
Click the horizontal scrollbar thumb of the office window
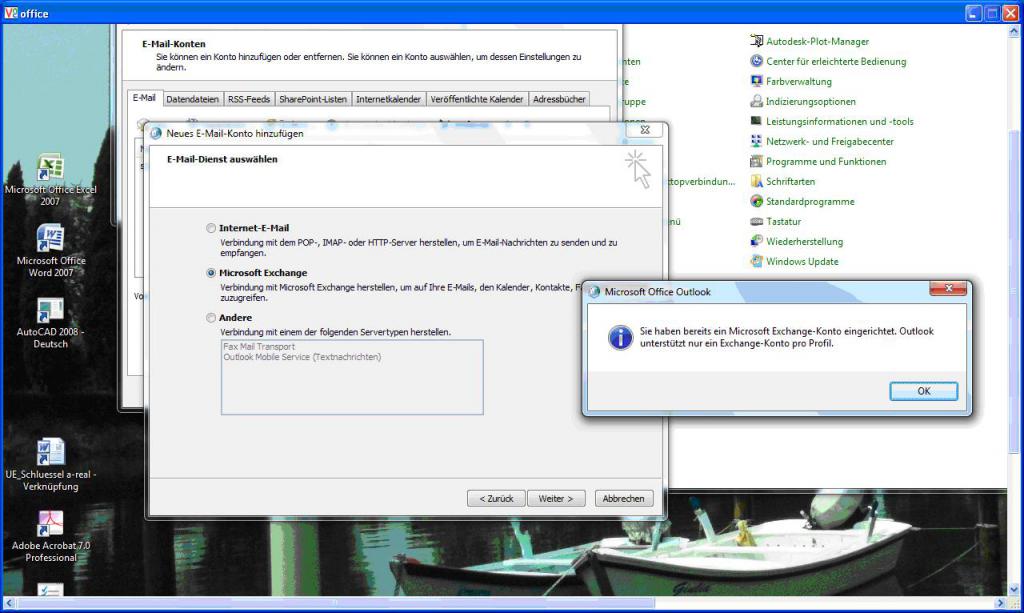click(336, 603)
